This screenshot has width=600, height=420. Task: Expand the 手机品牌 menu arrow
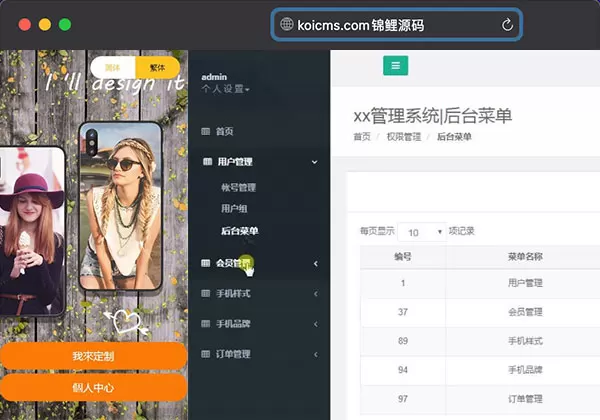[x=316, y=324]
